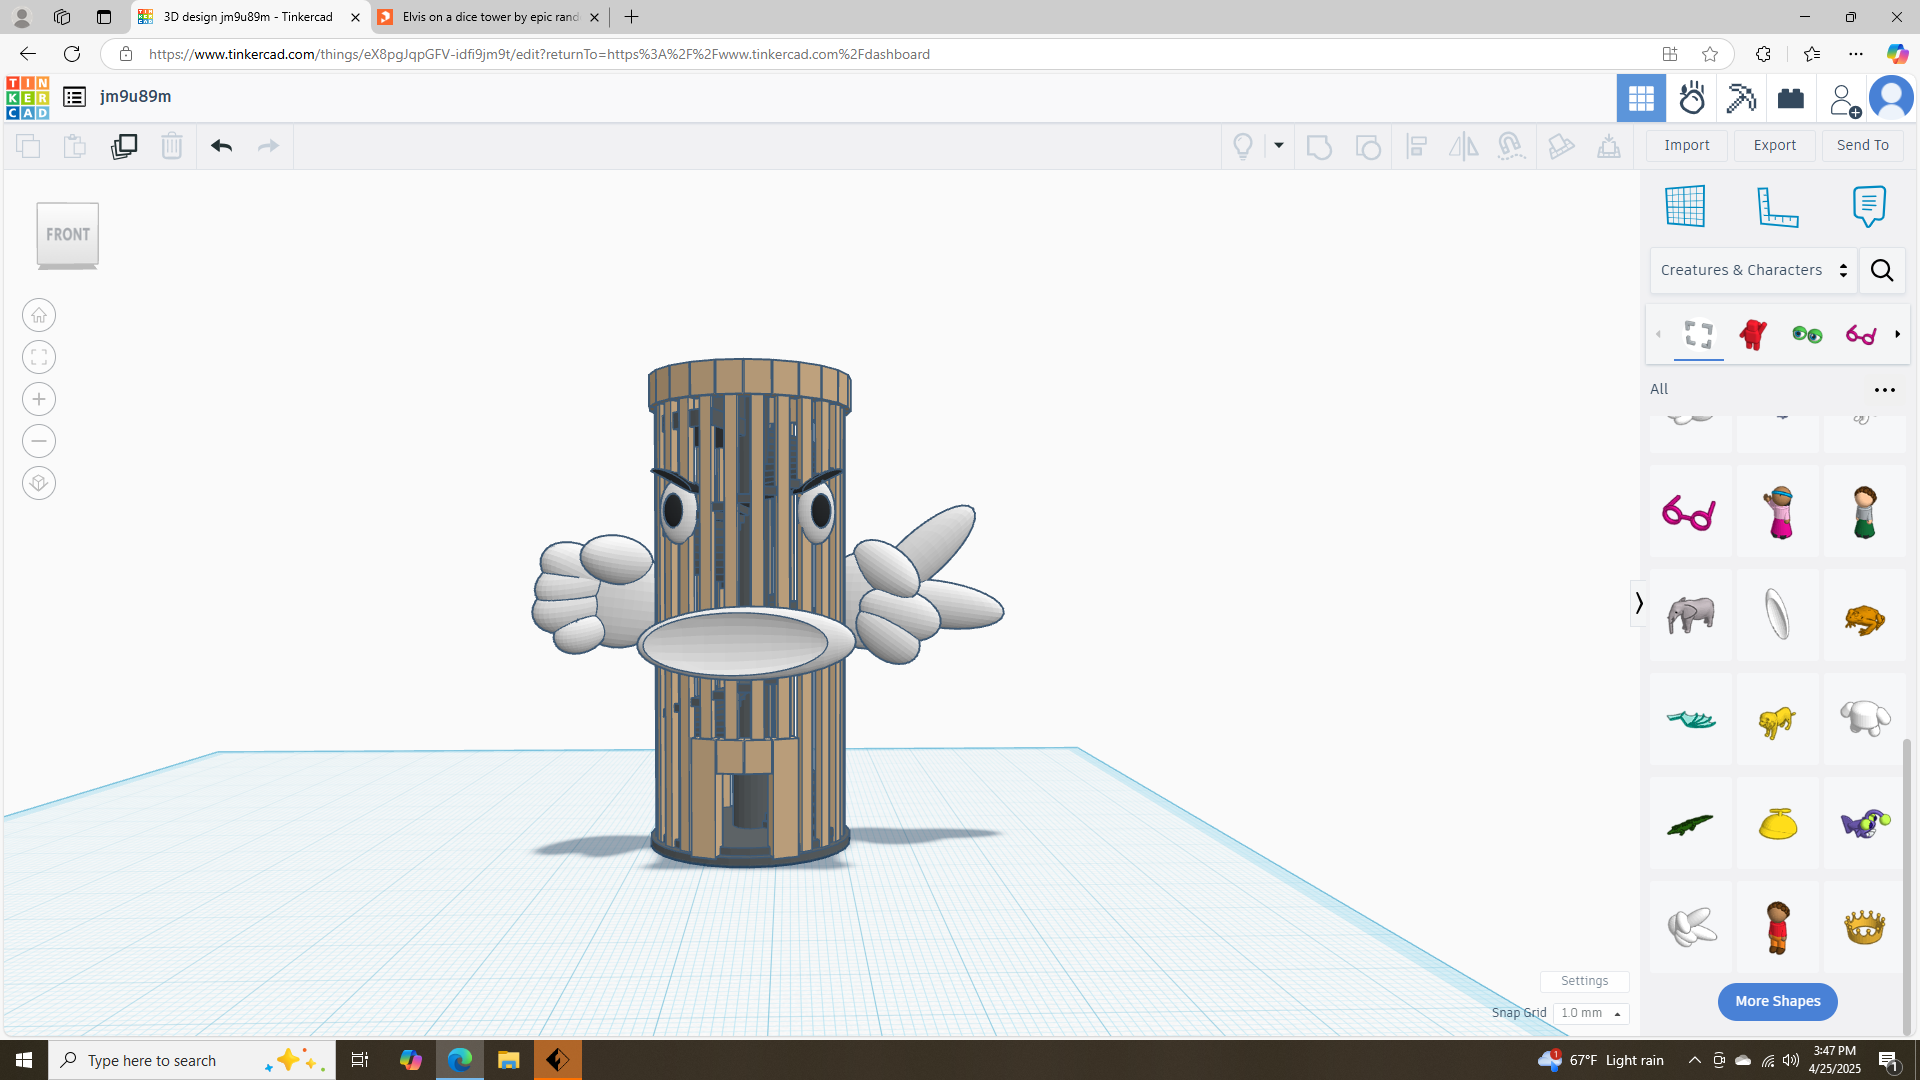Select the red creature subcategory
Screen dimensions: 1920x1080
click(x=1753, y=334)
